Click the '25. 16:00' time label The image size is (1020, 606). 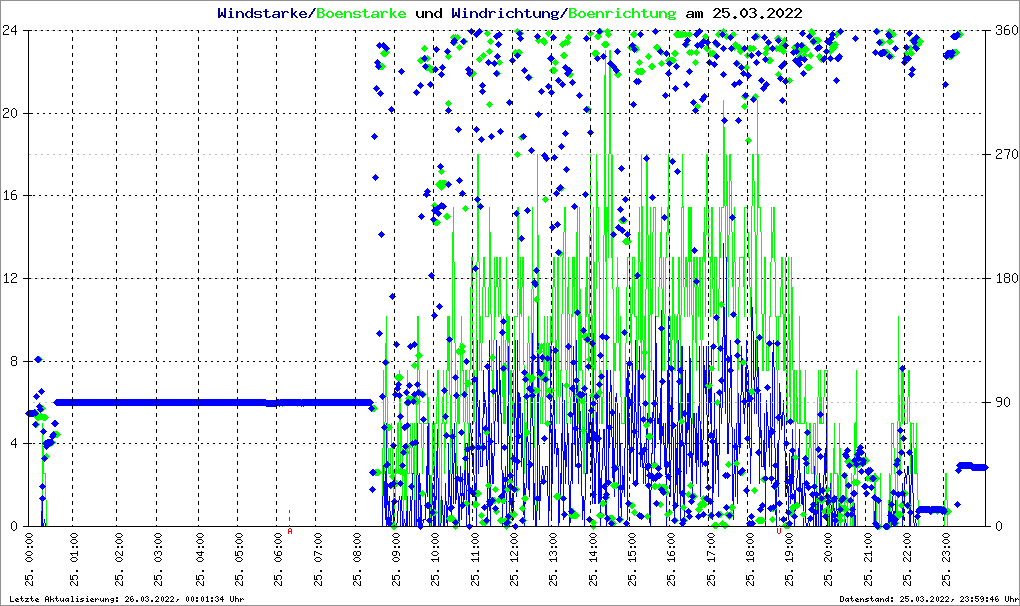tap(671, 559)
